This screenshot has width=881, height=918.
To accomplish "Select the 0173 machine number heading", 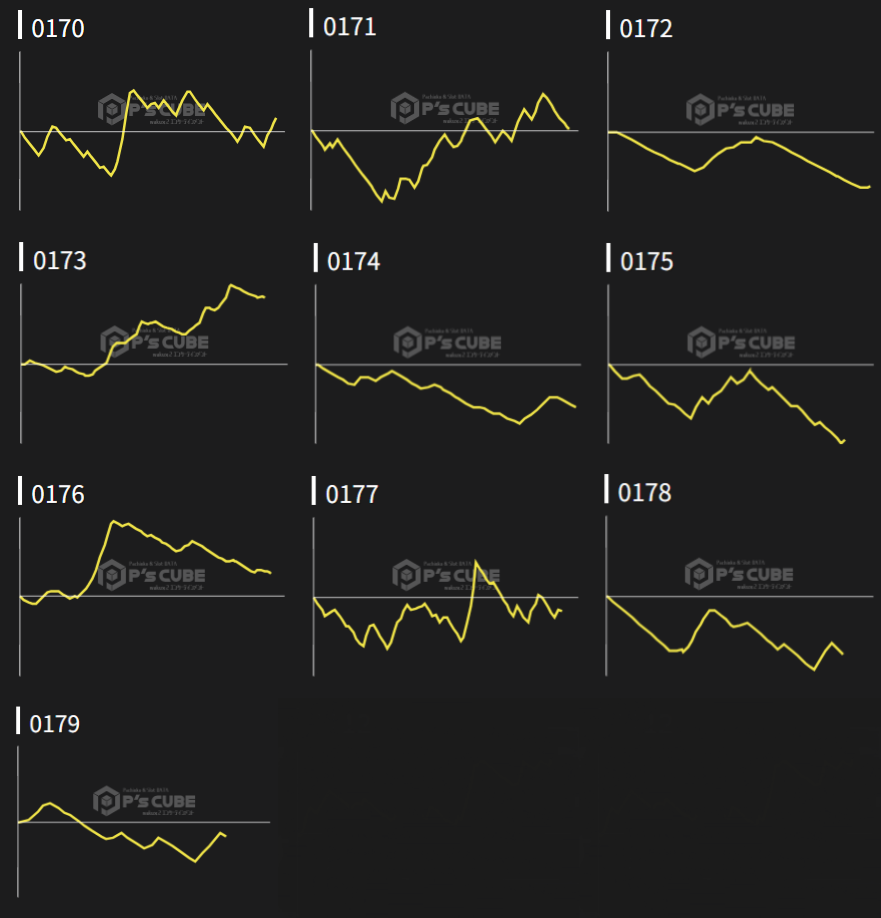I will click(60, 261).
